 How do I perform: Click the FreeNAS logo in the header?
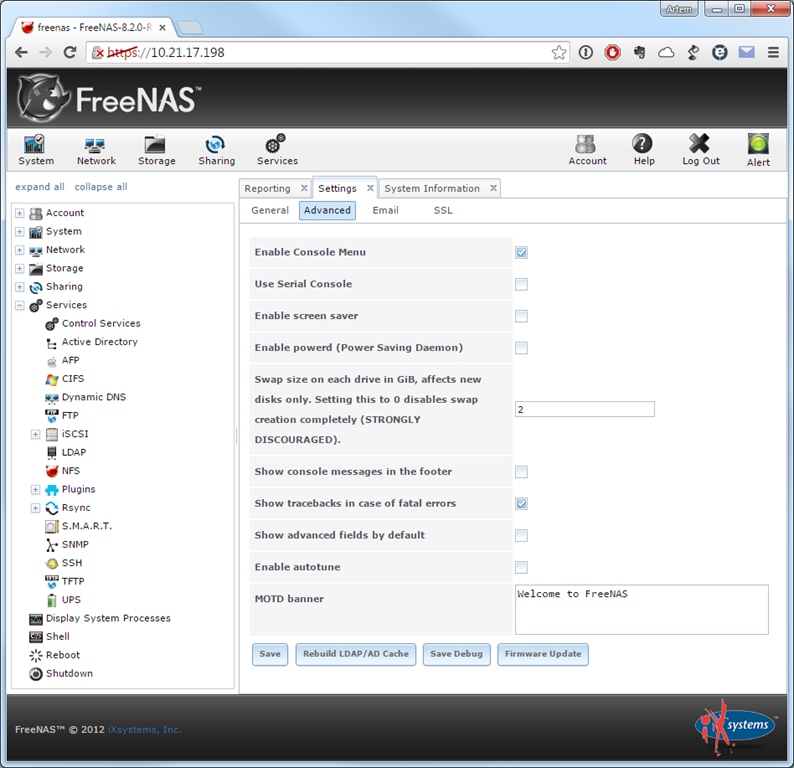(109, 98)
